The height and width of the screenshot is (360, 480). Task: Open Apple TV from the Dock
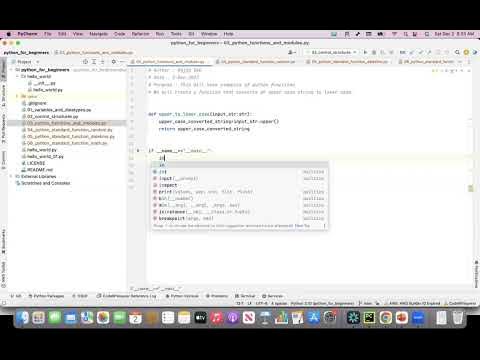(x=200, y=318)
